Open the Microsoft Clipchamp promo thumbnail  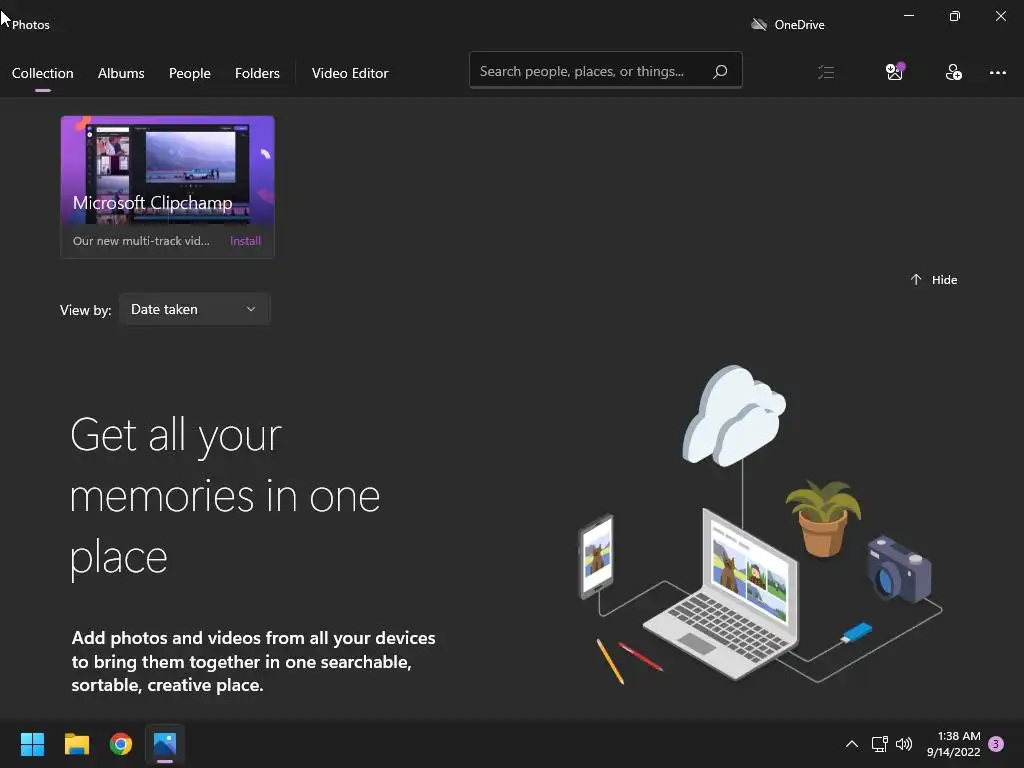pos(168,170)
